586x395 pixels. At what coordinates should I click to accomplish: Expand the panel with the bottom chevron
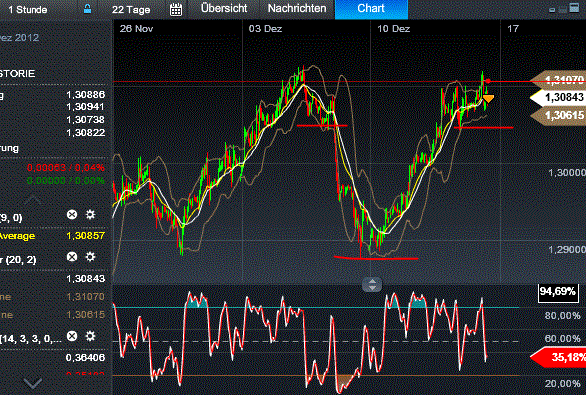tap(33, 383)
